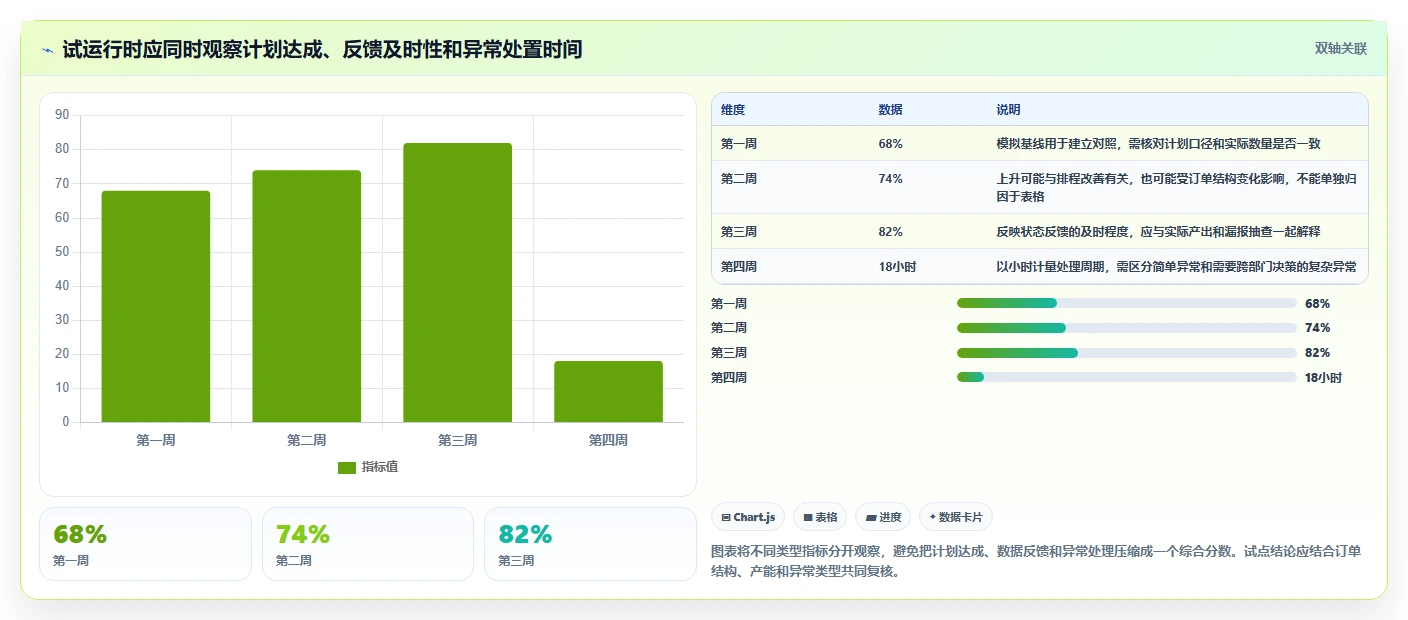Click the description starting 上升可能与排程改善有关
This screenshot has width=1408, height=620.
pyautogui.click(x=1177, y=188)
